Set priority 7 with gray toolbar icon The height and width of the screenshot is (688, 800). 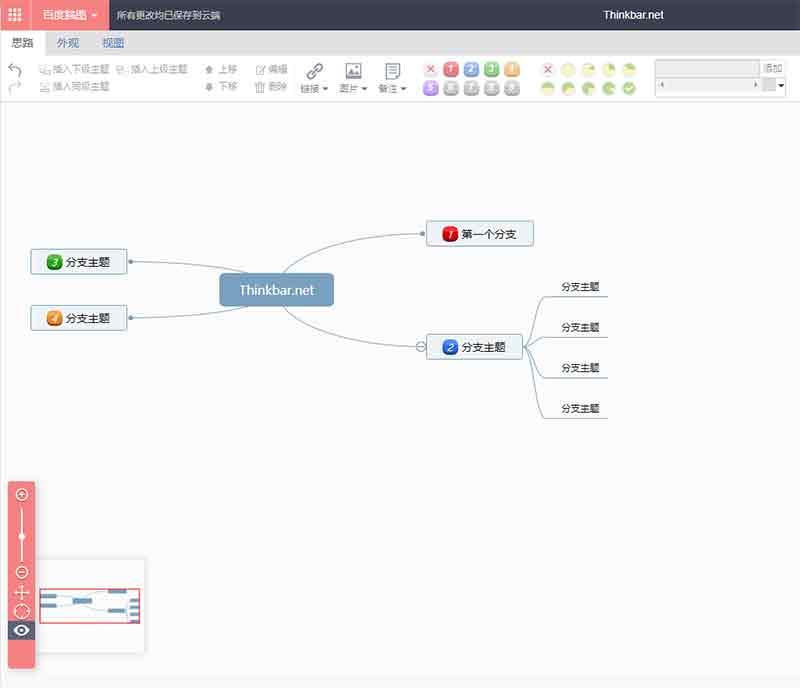click(471, 88)
